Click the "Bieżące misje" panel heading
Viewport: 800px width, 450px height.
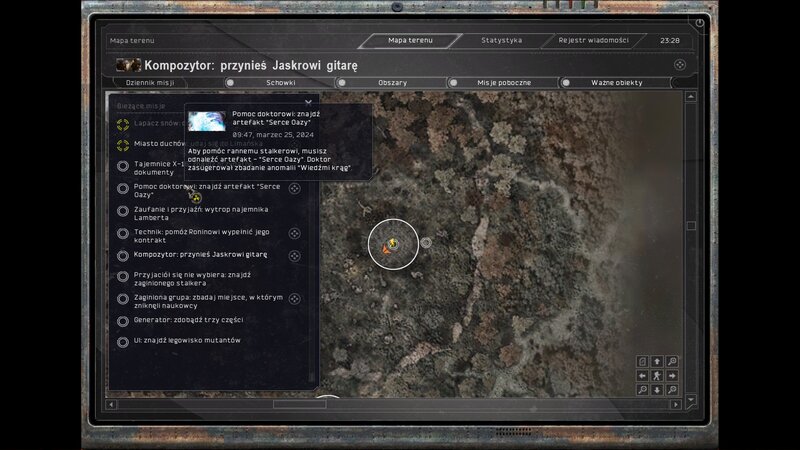[x=141, y=106]
